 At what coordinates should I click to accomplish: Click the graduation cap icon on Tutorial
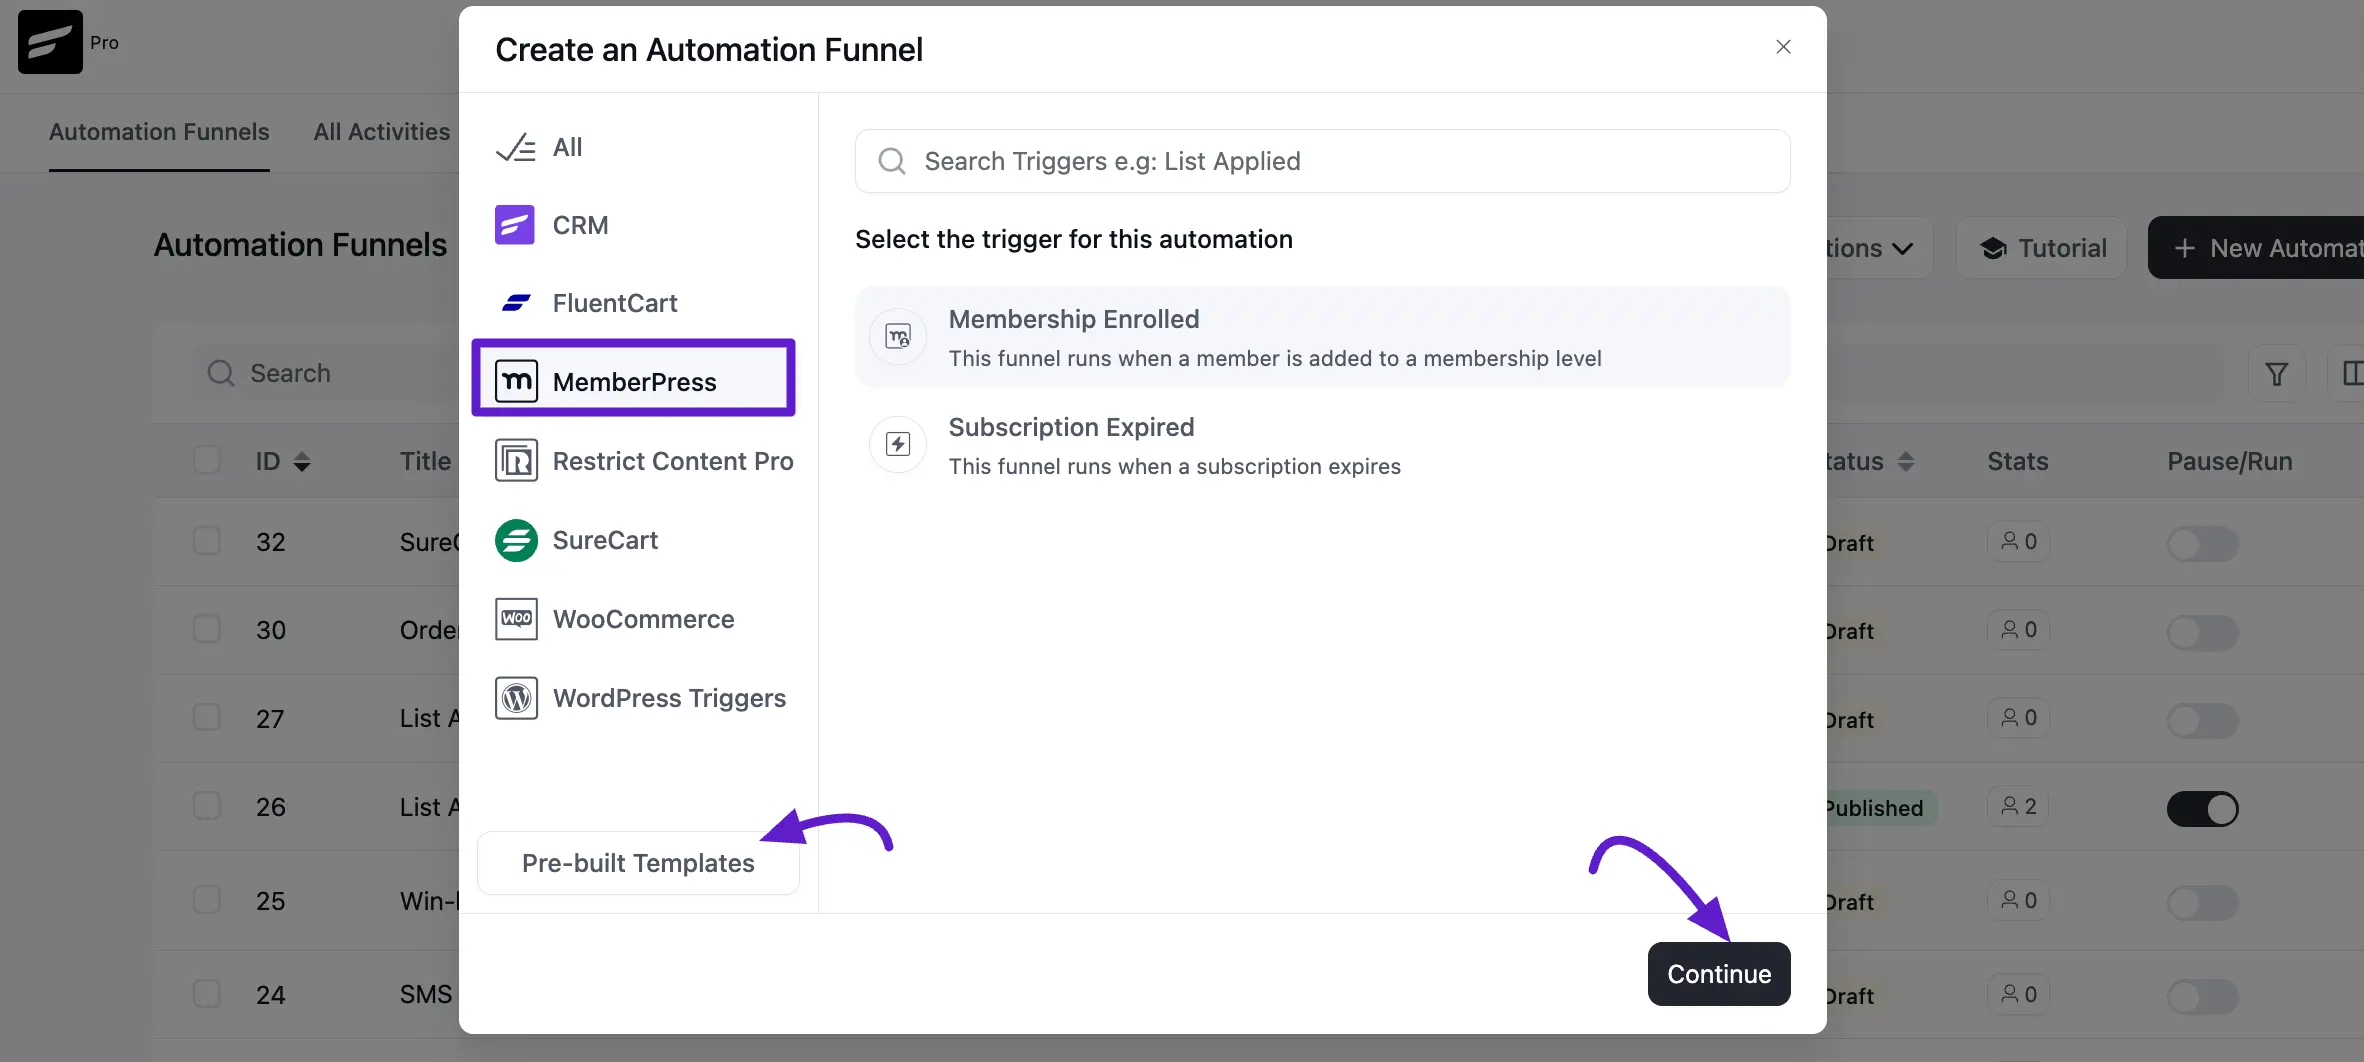[x=1993, y=248]
